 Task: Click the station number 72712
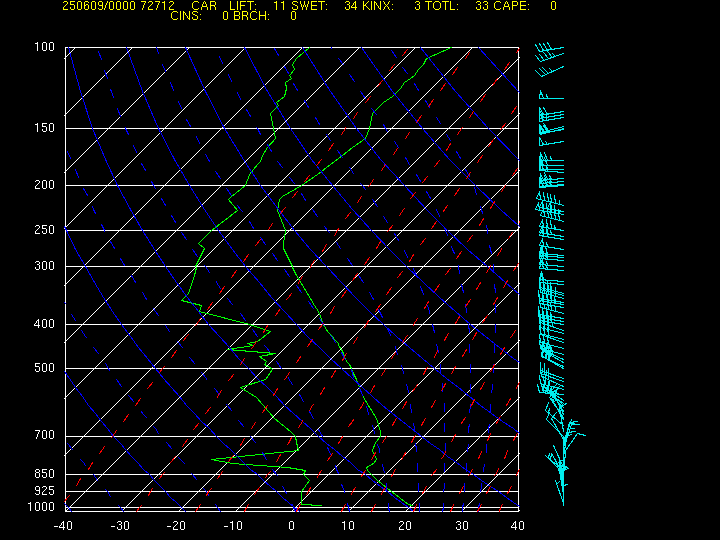point(158,6)
